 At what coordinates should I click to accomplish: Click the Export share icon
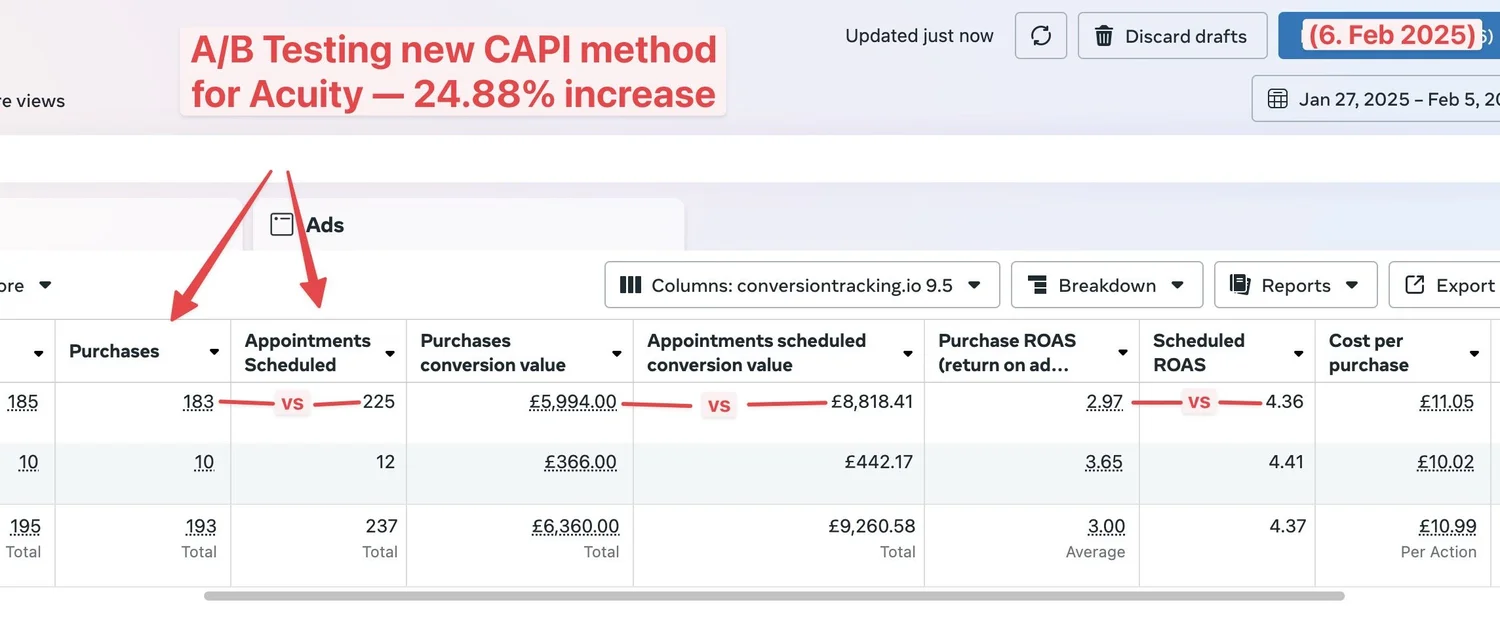[1415, 284]
